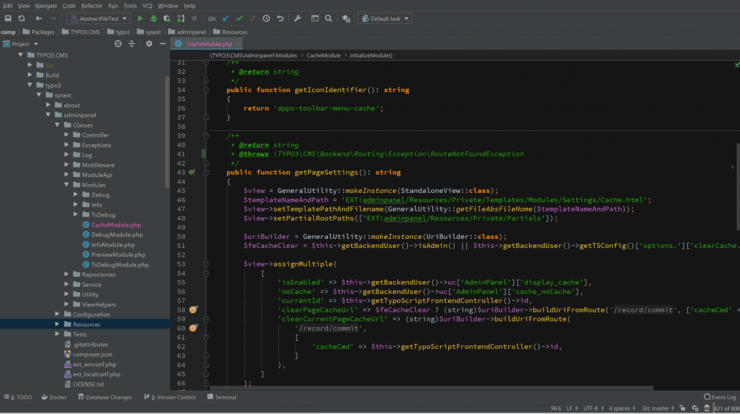This screenshot has width=740, height=414.
Task: Select the CacheModule.php editor tab
Action: [x=205, y=44]
